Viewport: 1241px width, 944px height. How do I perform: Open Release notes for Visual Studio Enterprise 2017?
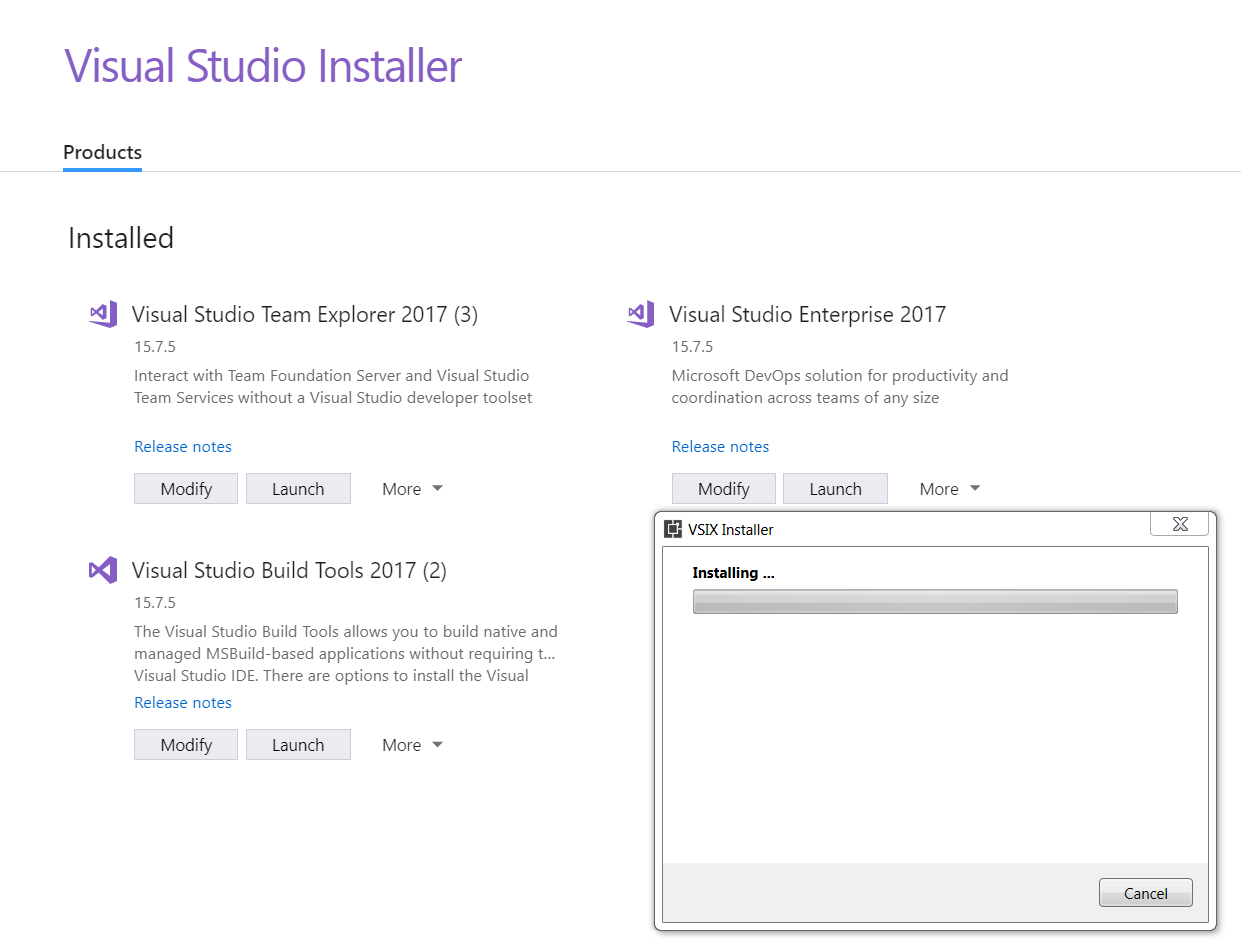(720, 446)
